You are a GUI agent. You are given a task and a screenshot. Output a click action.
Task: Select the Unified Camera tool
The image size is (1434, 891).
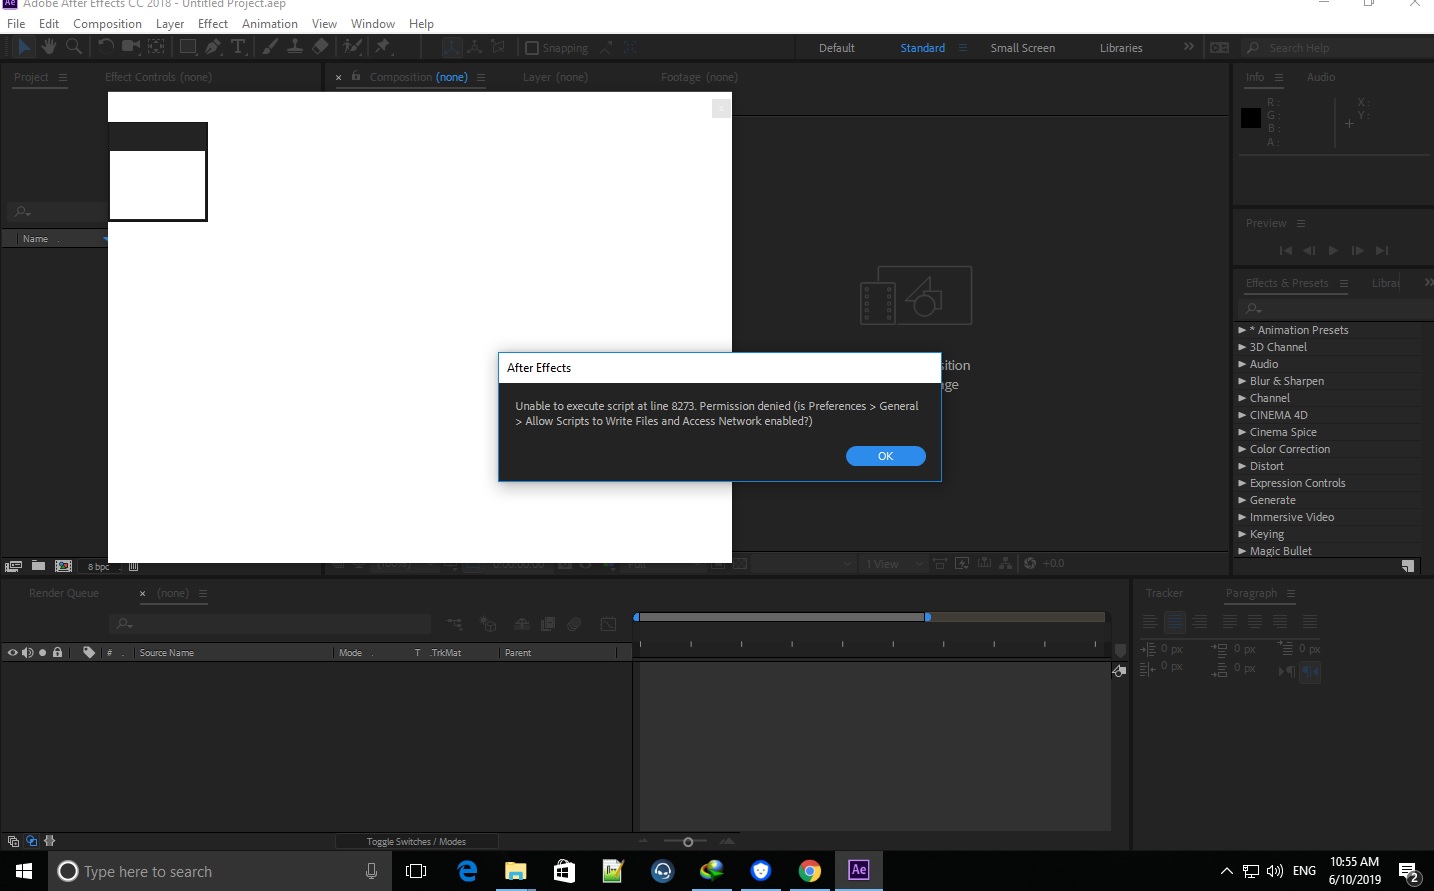pos(131,46)
